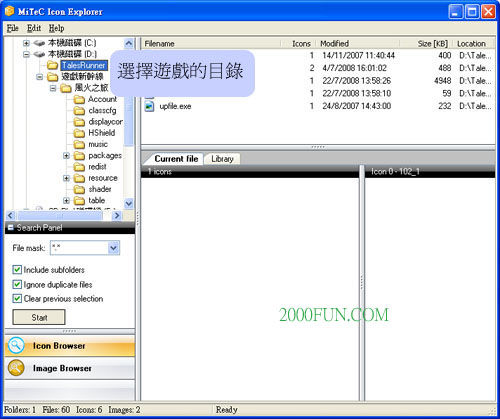Expand the packages folder node

pyautogui.click(x=66, y=156)
